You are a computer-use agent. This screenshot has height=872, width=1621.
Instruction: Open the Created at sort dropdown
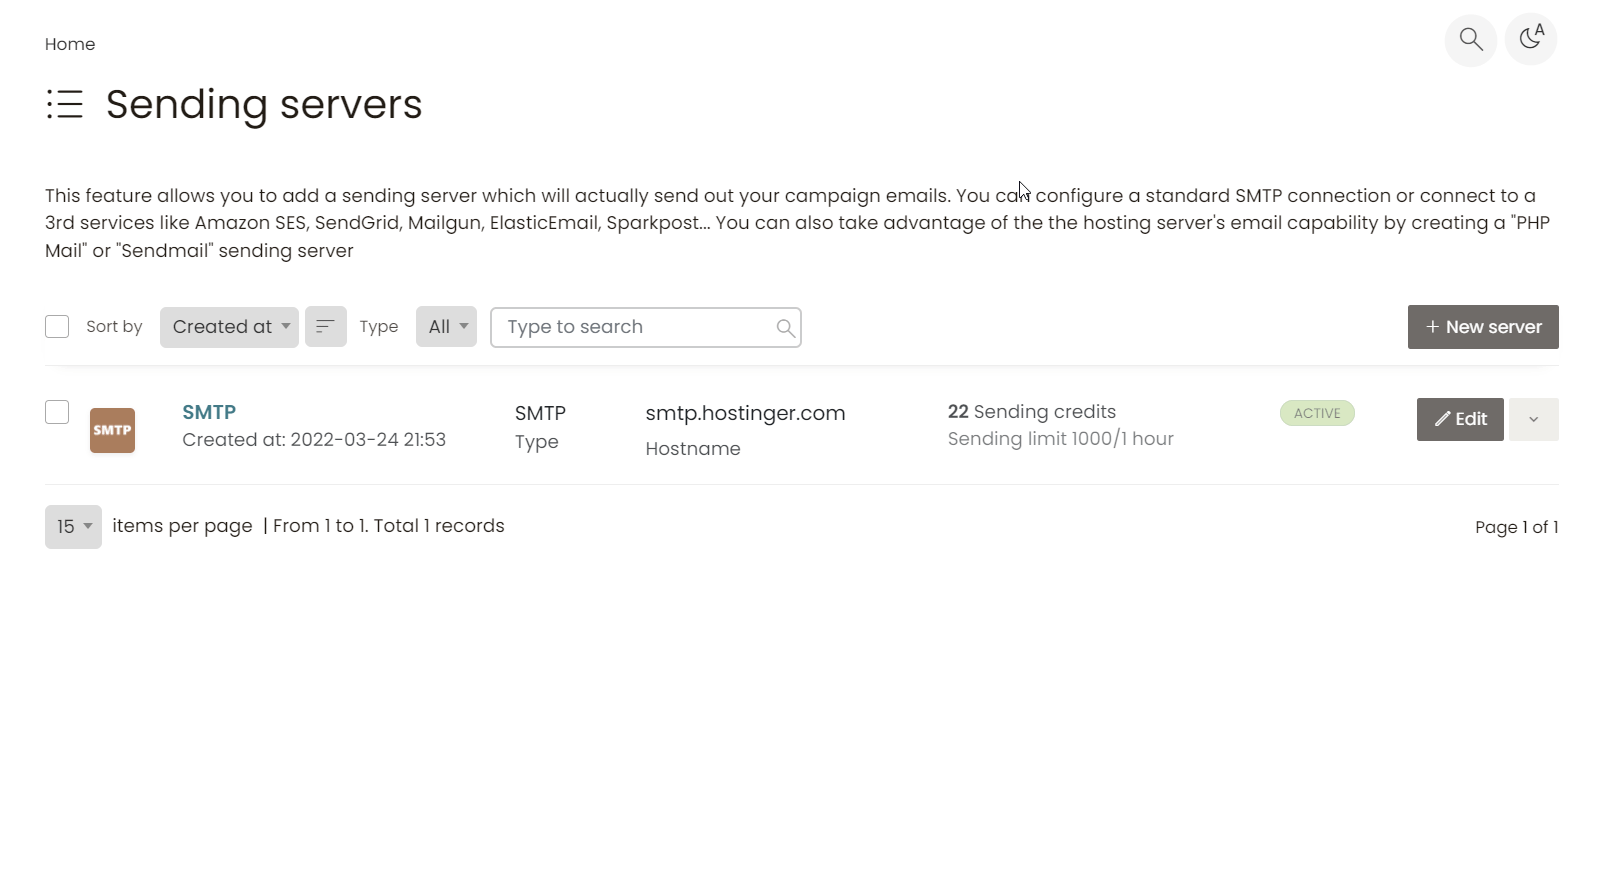tap(229, 327)
